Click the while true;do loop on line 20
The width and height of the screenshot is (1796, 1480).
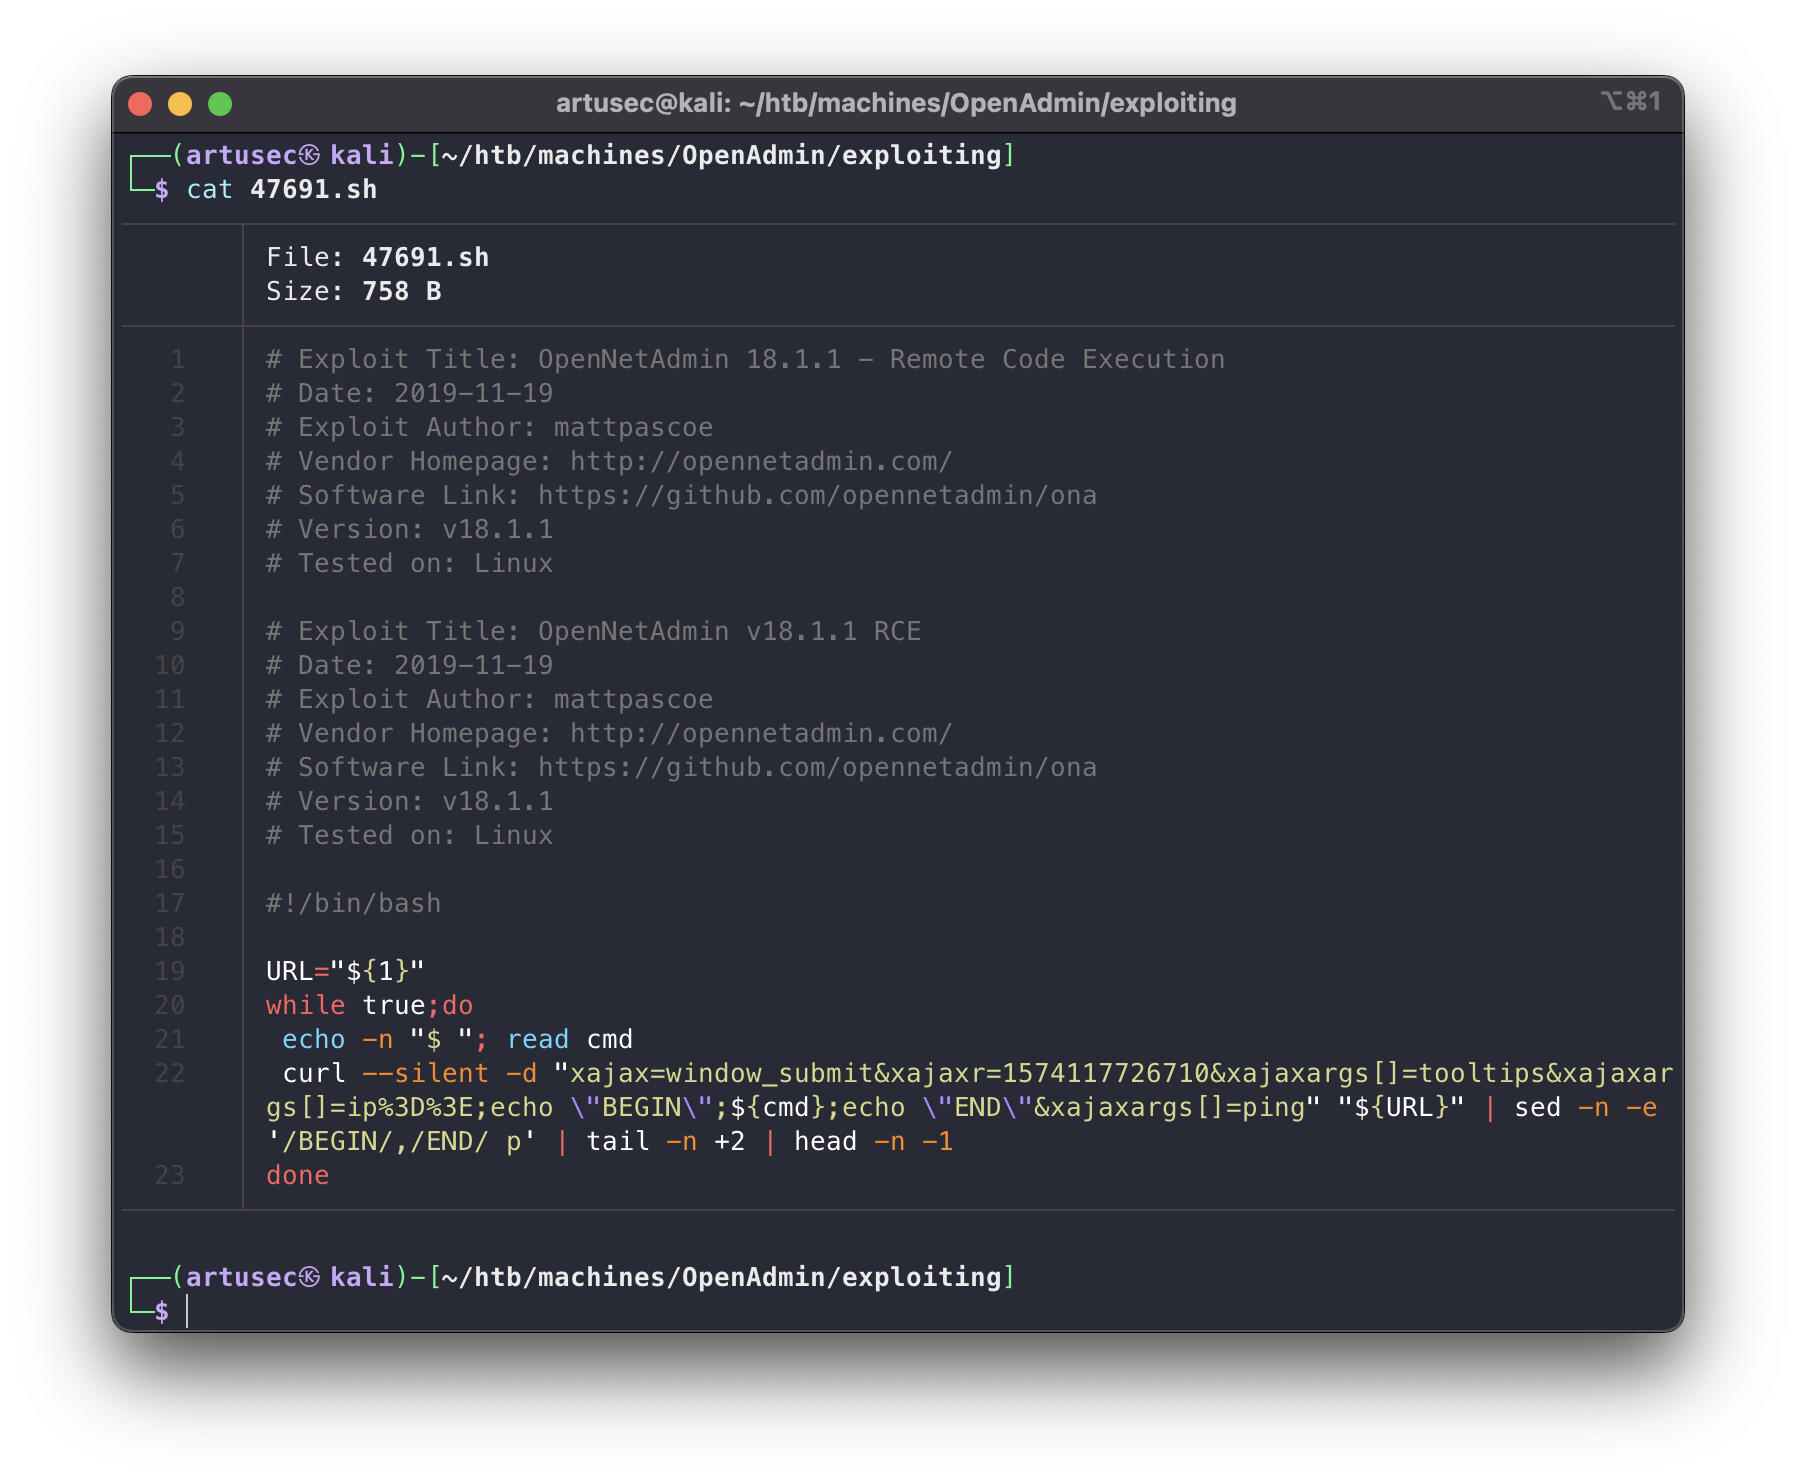coord(368,1005)
